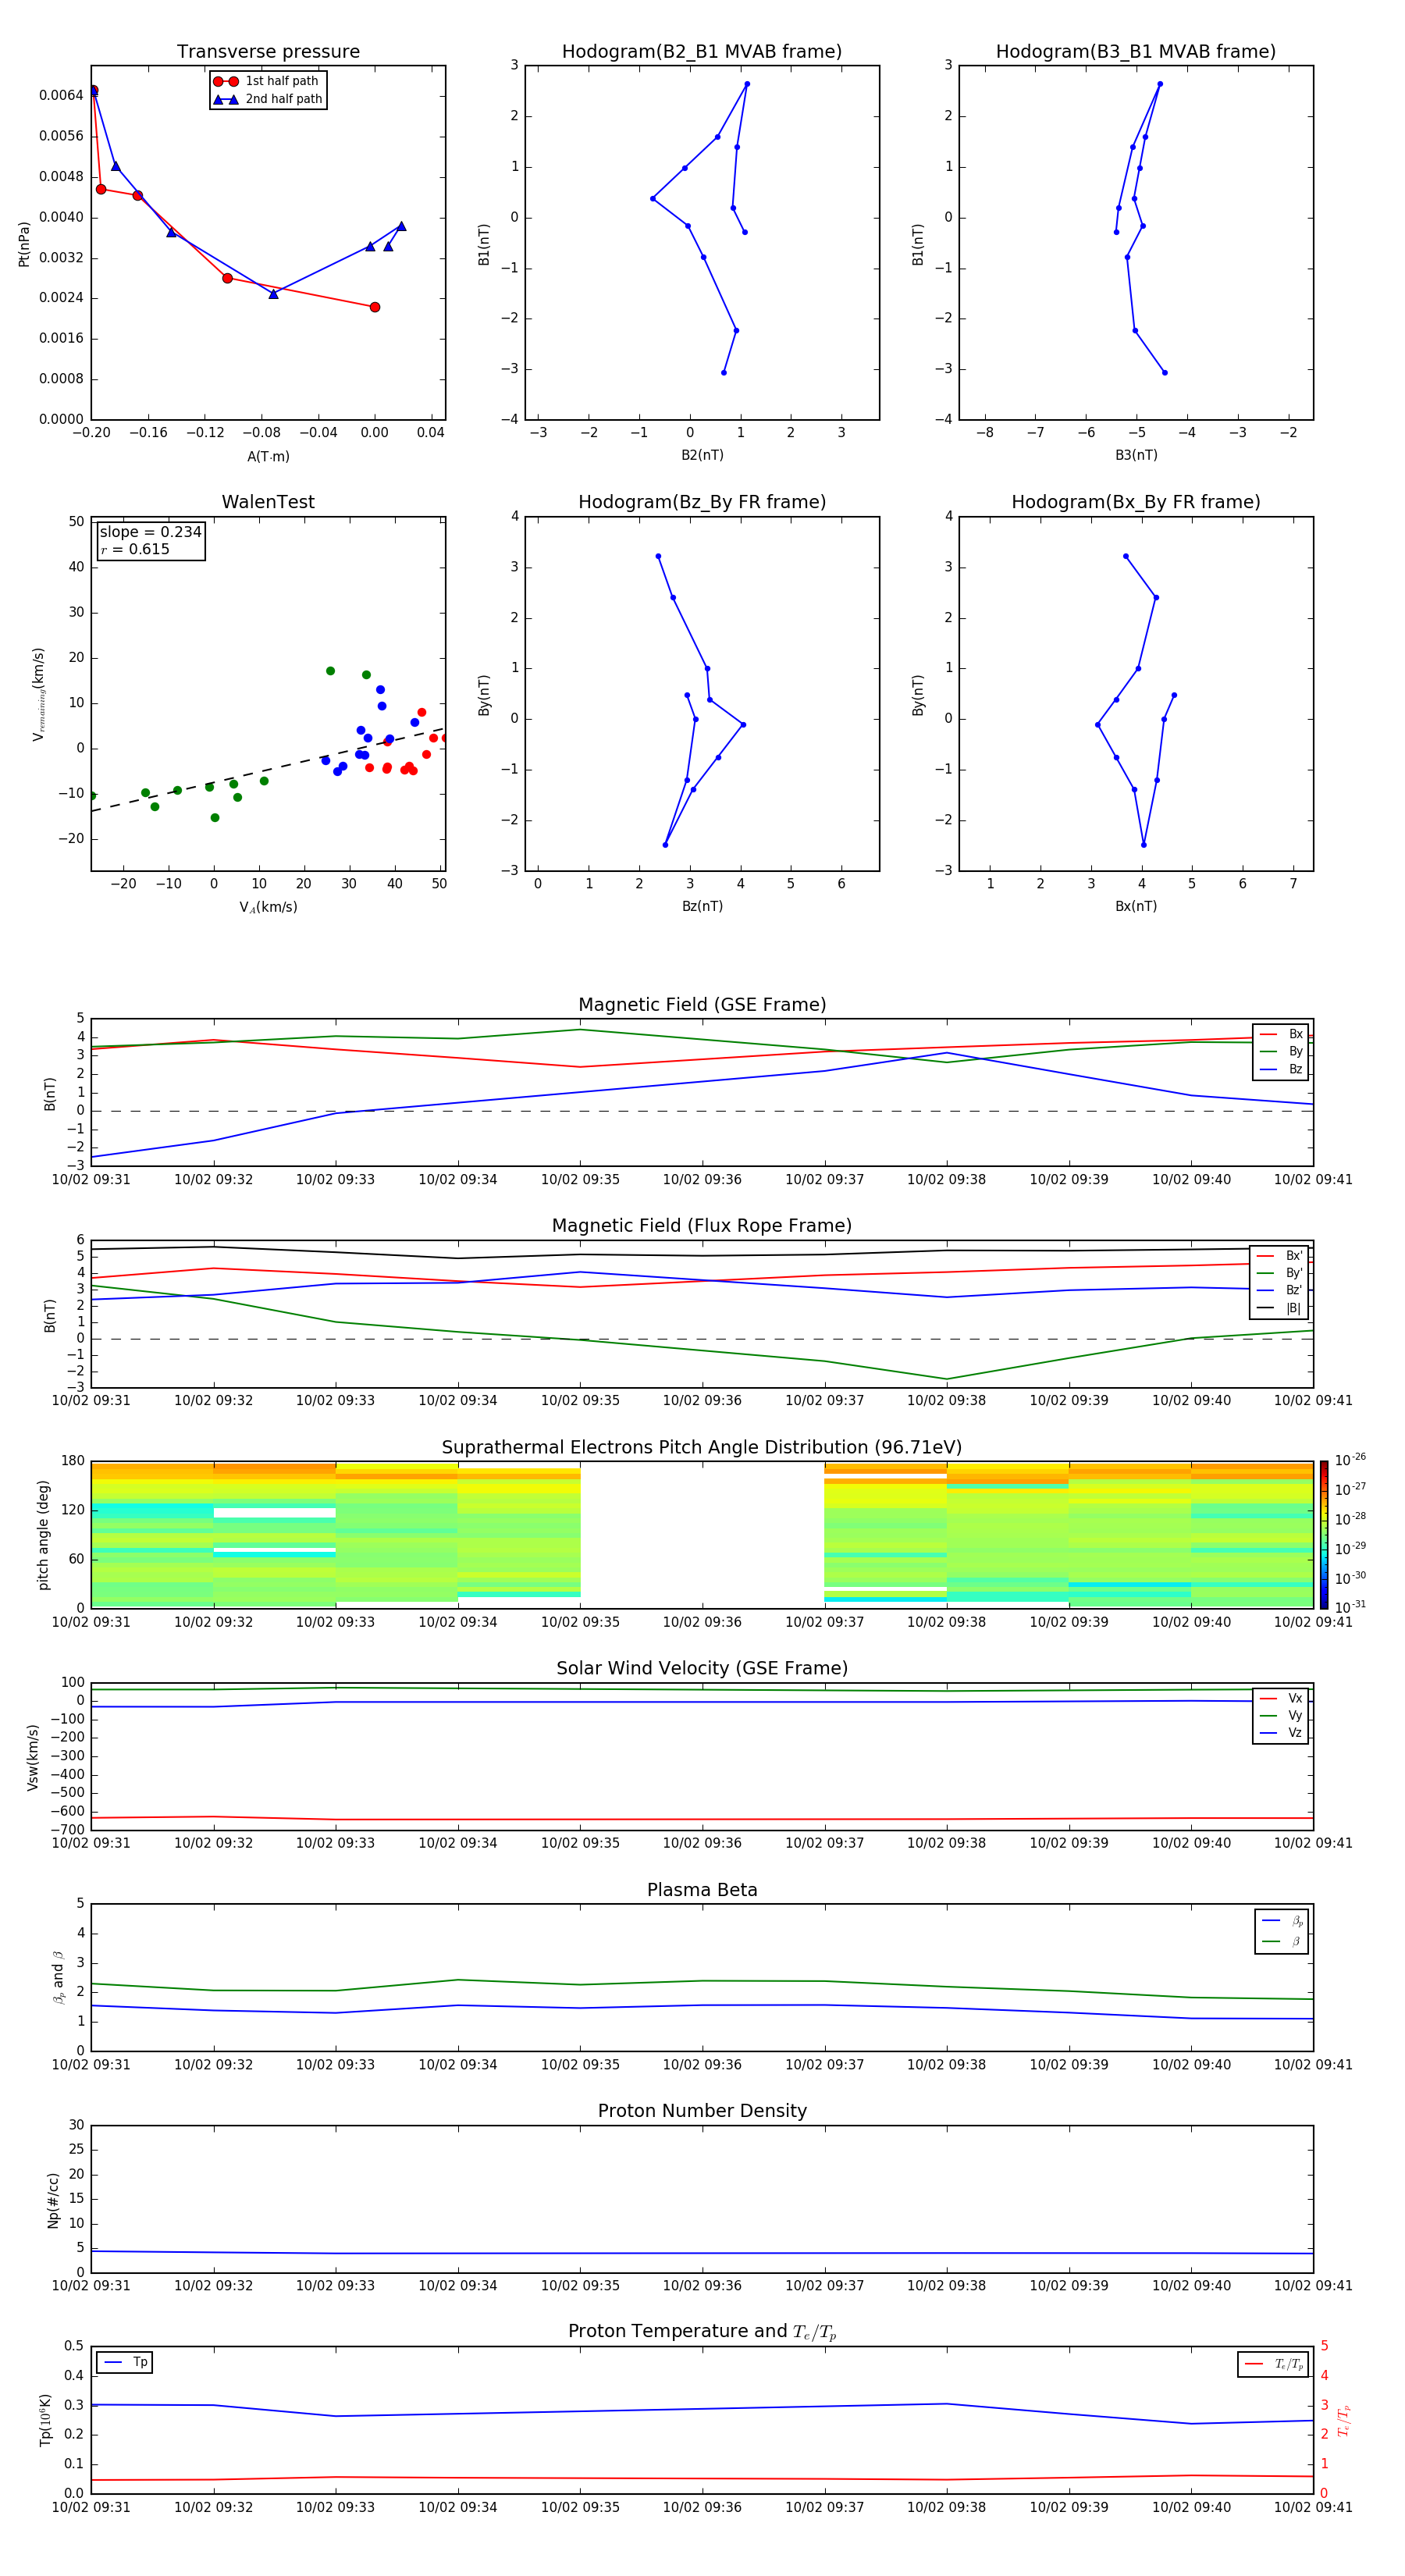Click the '180' pitch angle tick label
This screenshot has height=2576, width=1405.
73,1461
